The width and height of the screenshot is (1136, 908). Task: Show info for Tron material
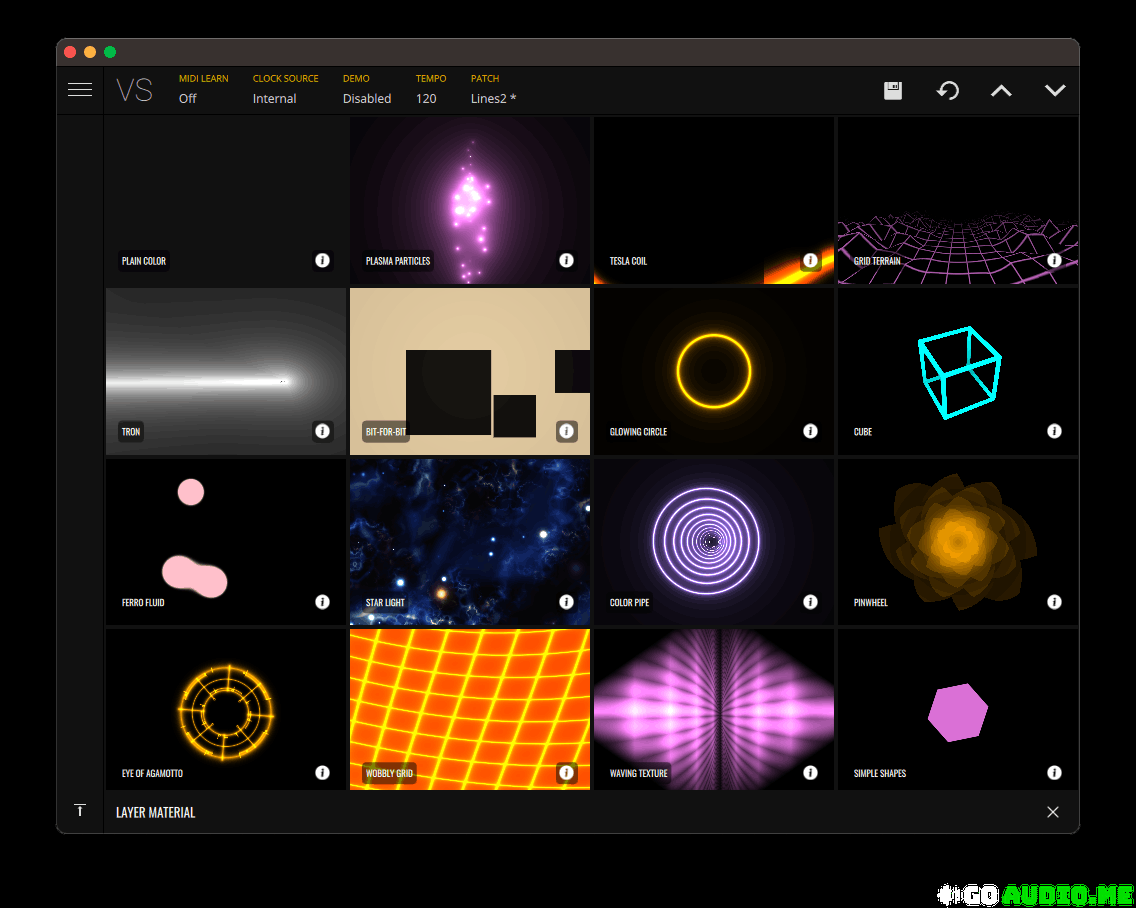322,431
